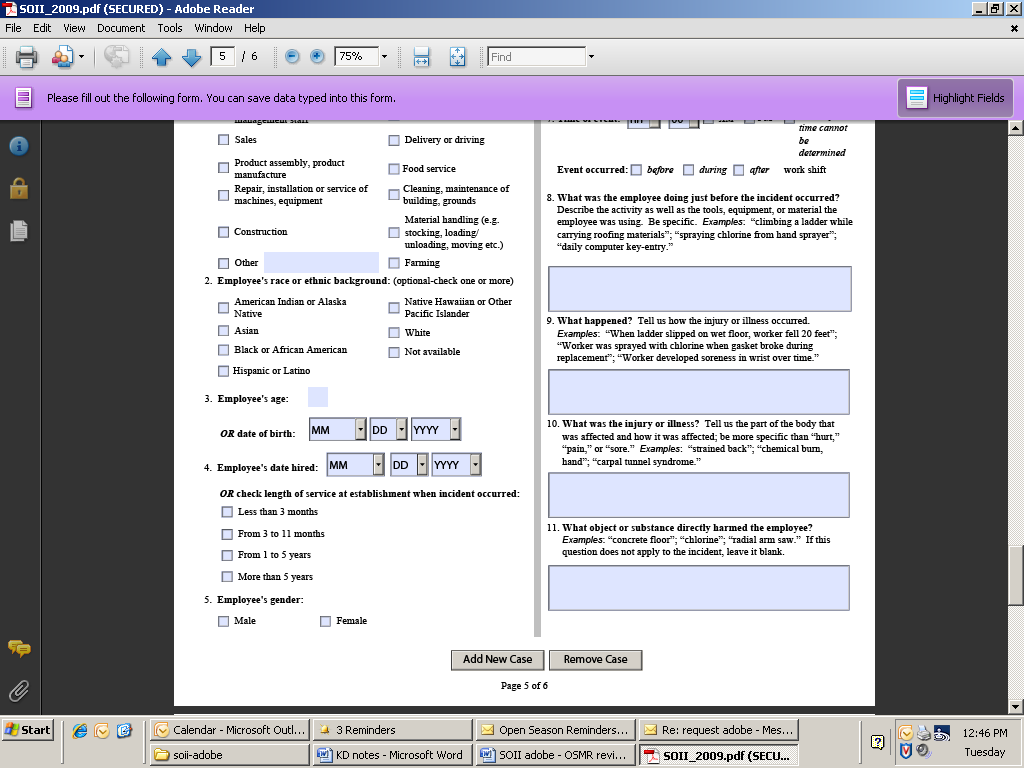Check the Male gender checkbox
Screen dimensions: 1024x768
[x=224, y=622]
